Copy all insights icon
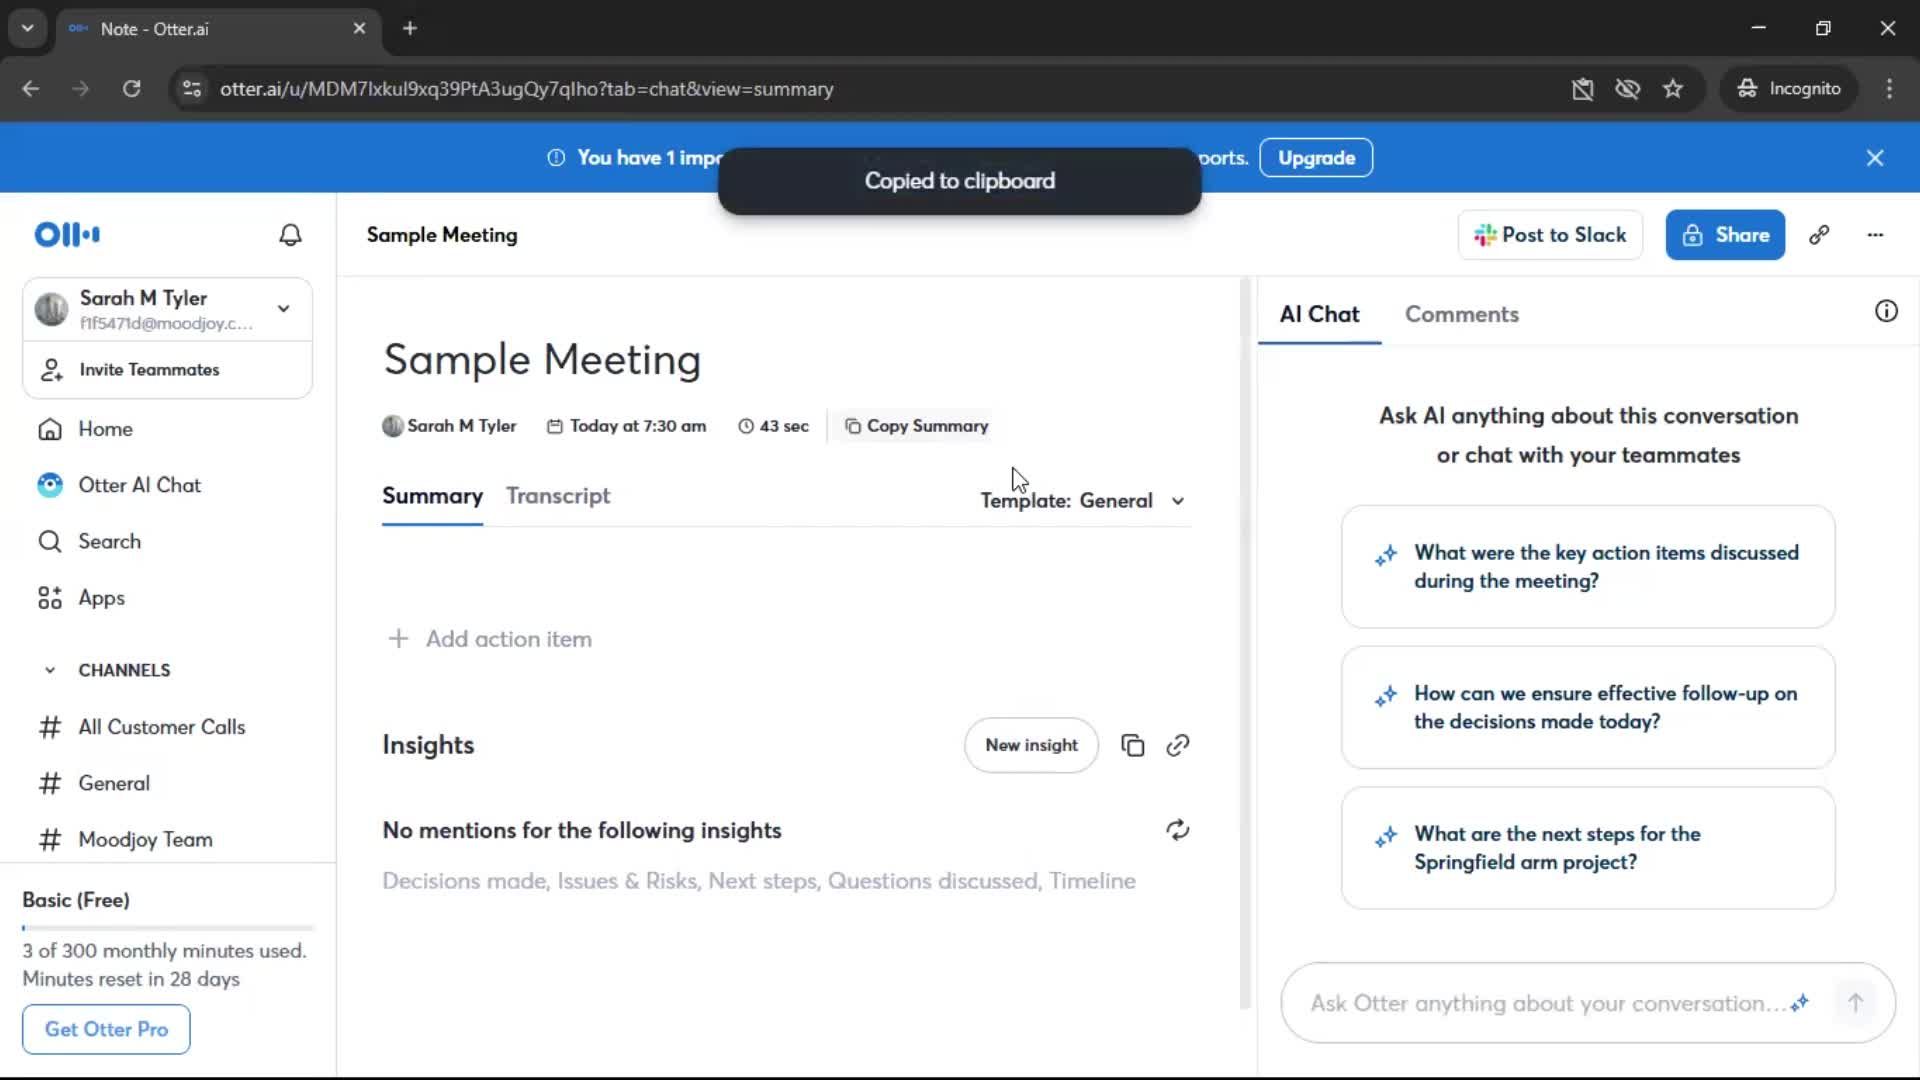Image resolution: width=1920 pixels, height=1080 pixels. click(1132, 745)
